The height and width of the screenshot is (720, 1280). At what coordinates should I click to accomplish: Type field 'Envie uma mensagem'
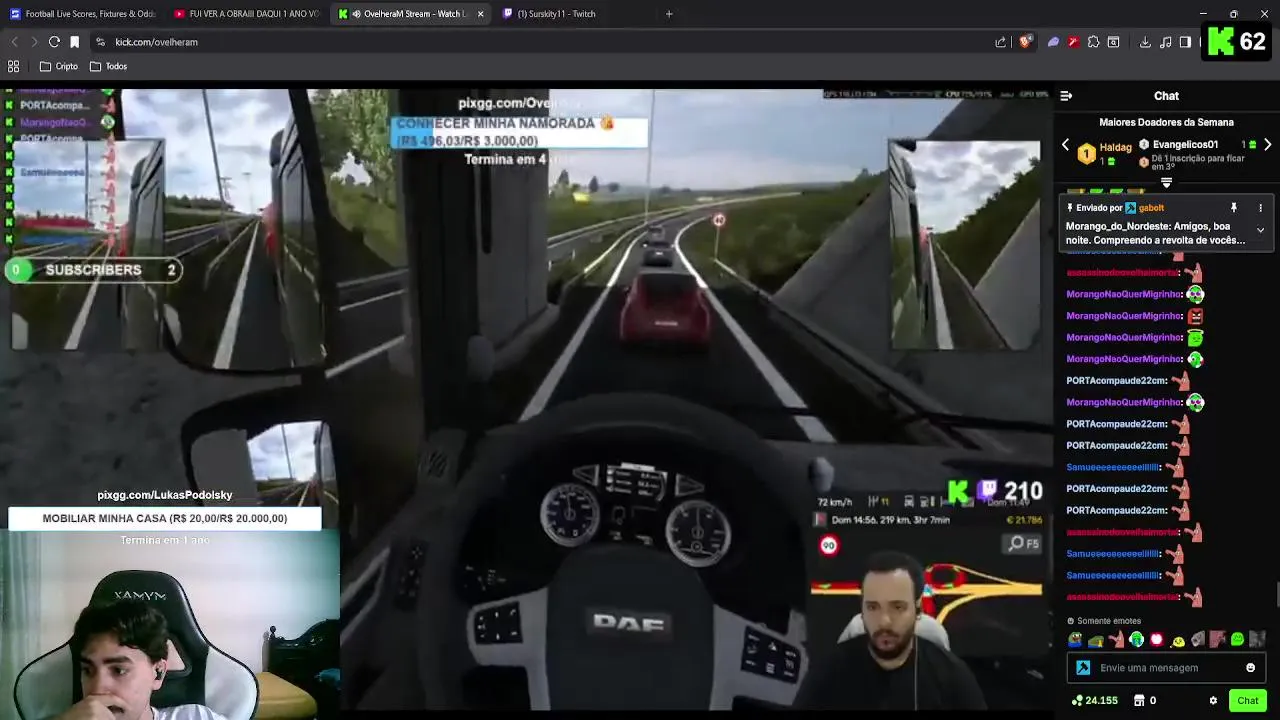(1168, 668)
